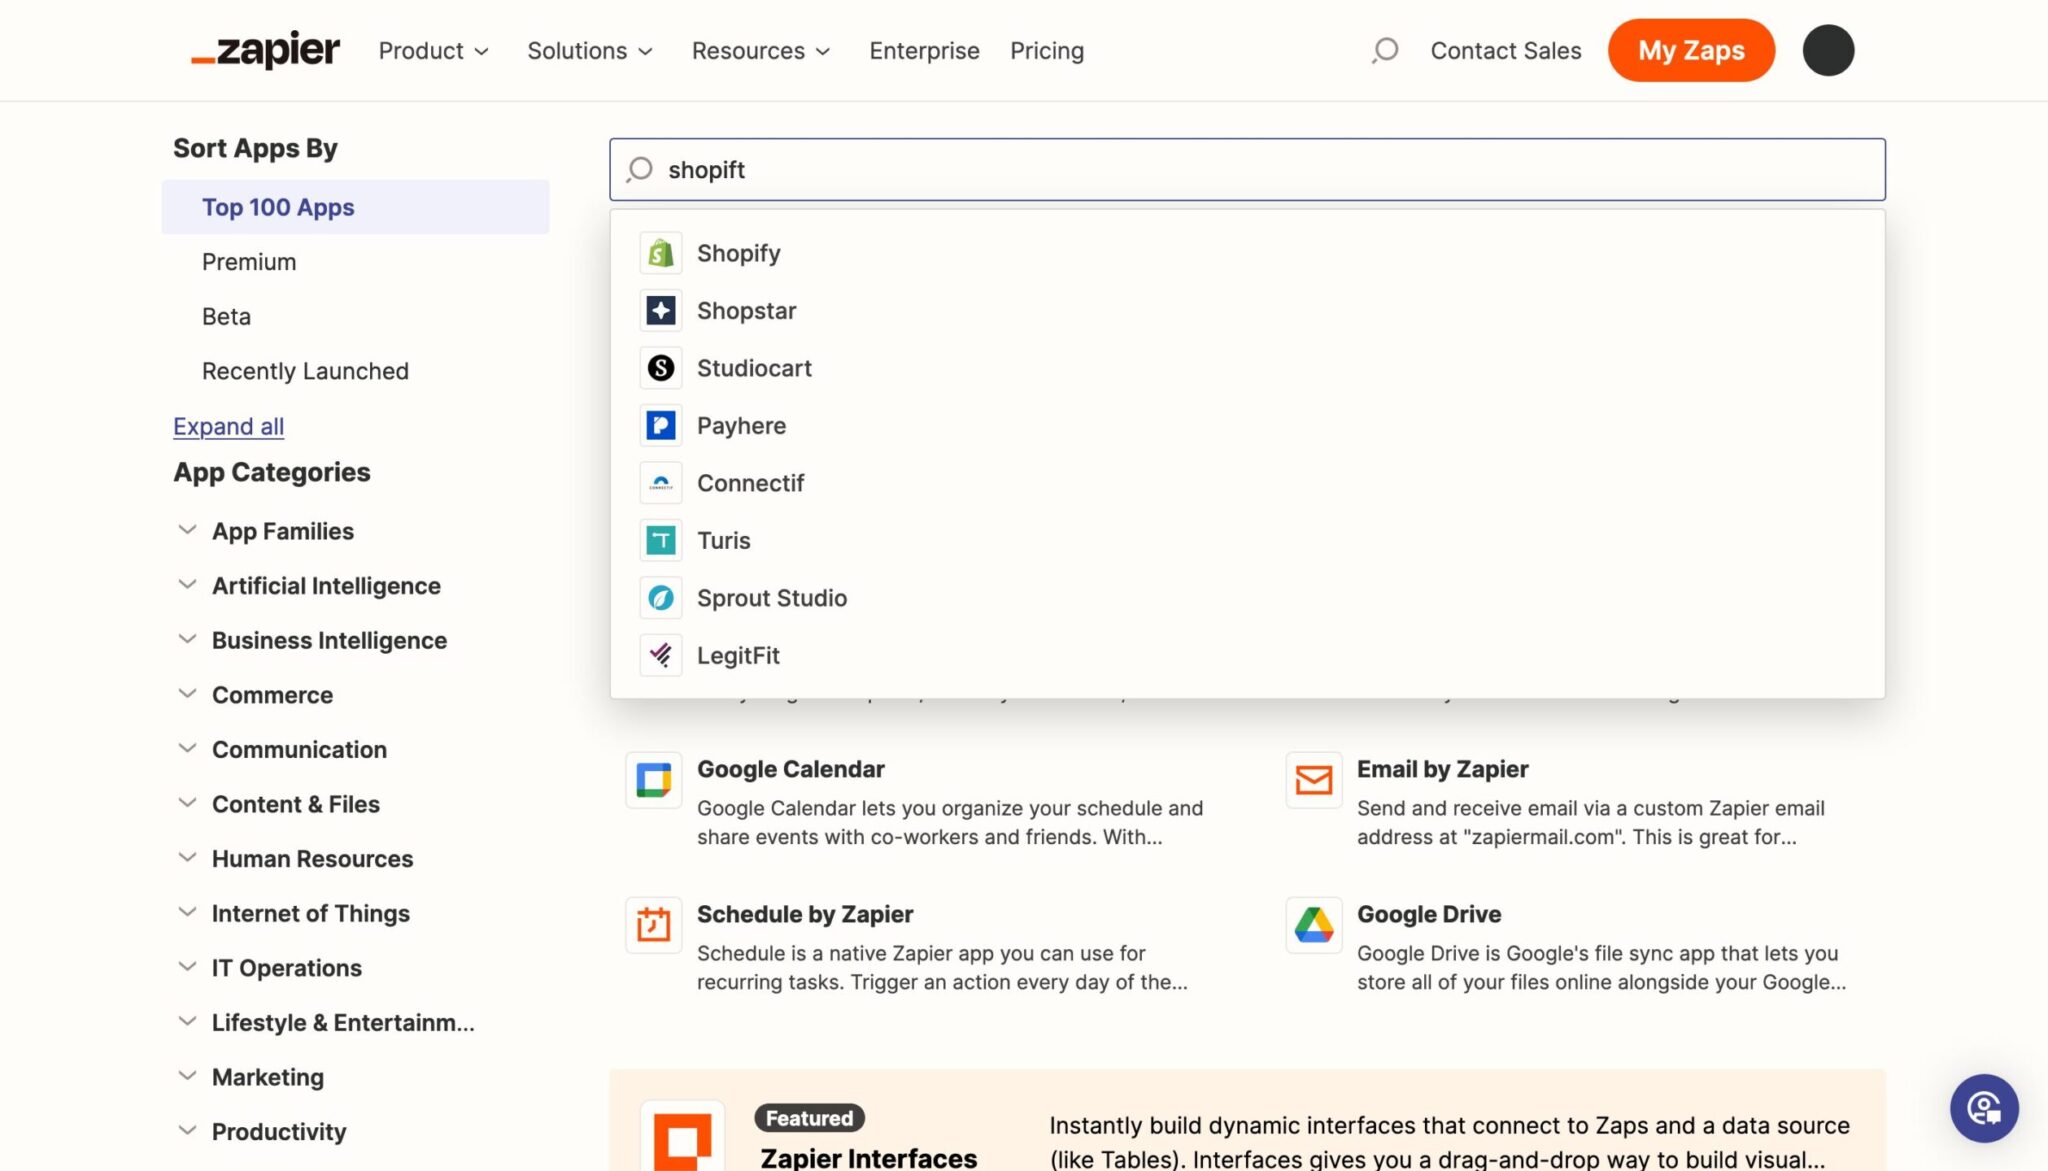Select the Payhere icon
2048x1171 pixels.
click(x=660, y=425)
